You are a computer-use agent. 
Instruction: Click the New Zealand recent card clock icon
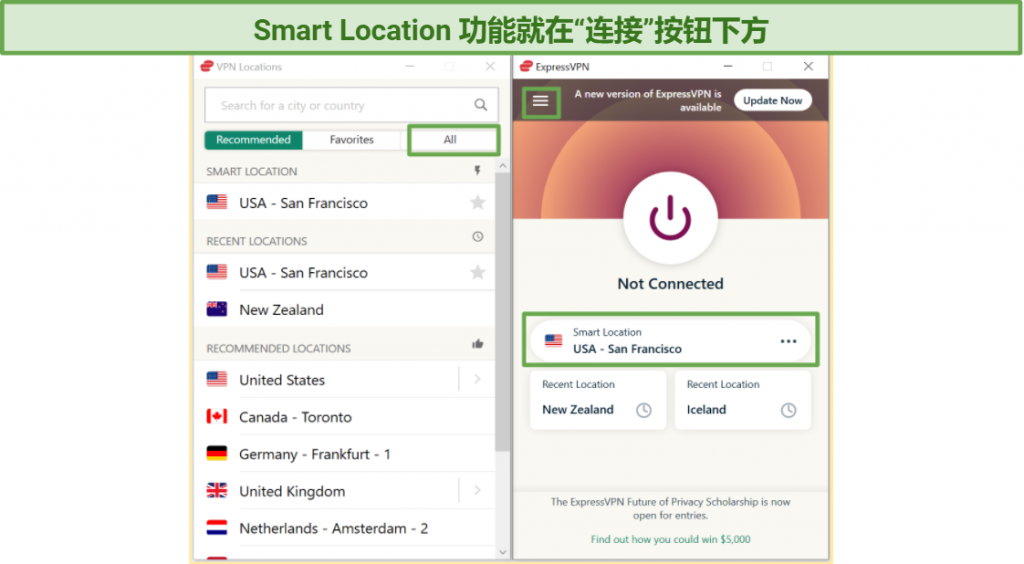tap(644, 410)
